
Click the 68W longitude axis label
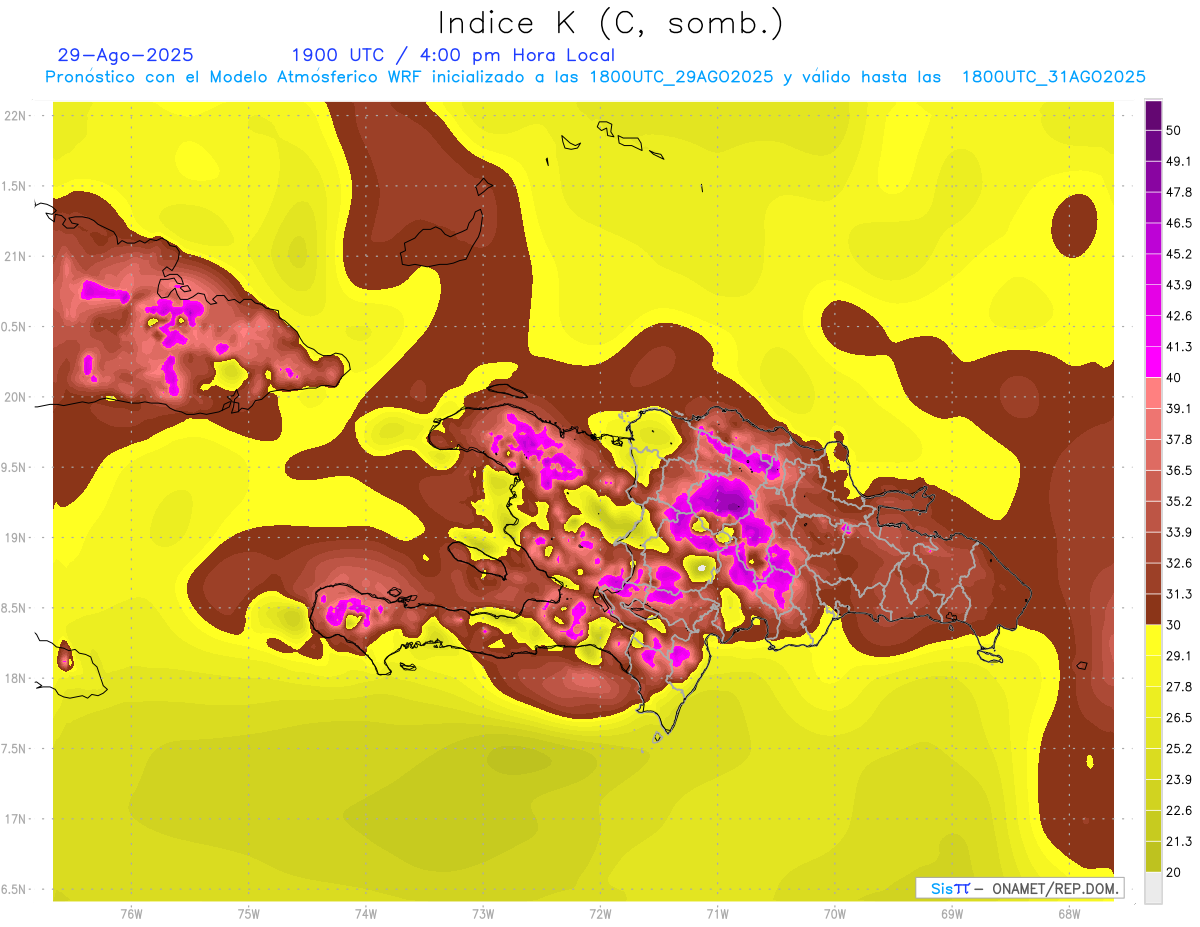pos(1069,913)
